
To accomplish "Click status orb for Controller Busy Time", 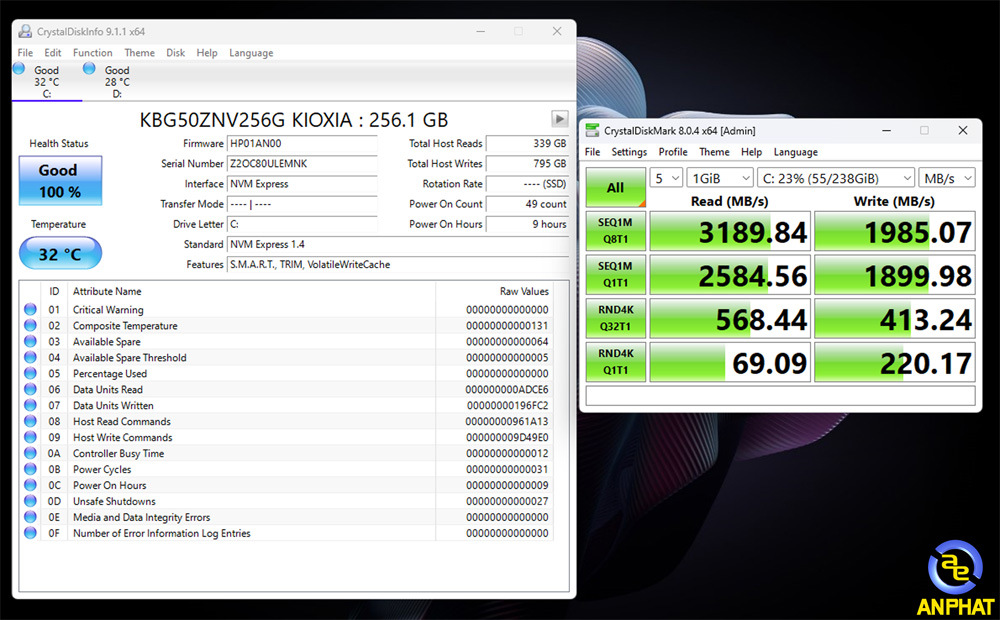I will [x=30, y=453].
